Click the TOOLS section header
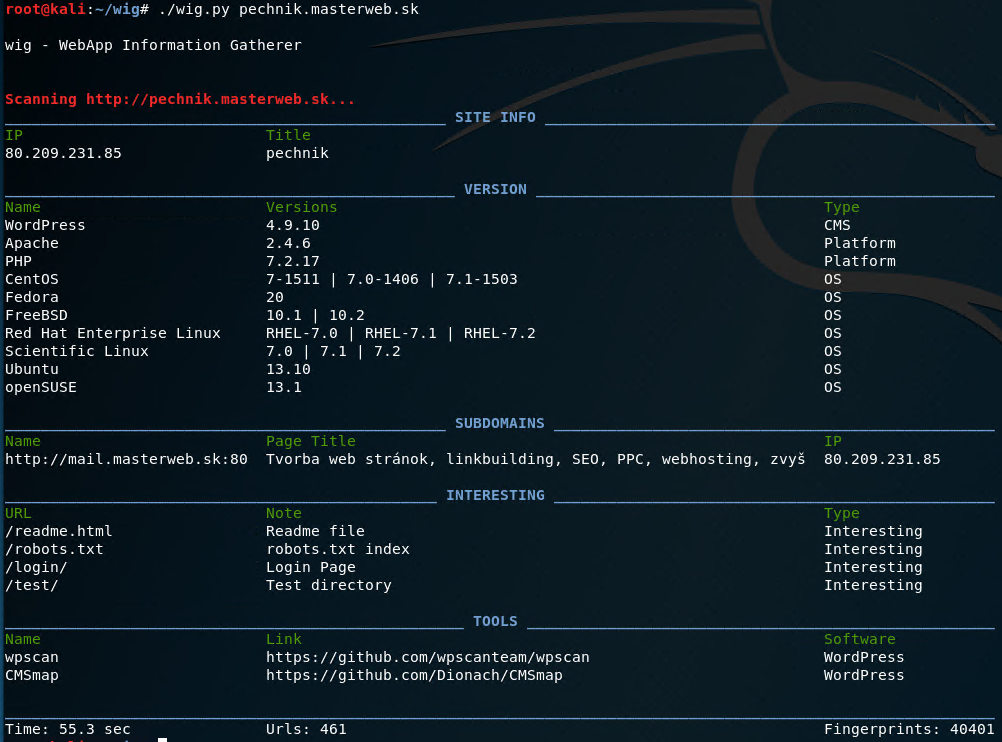Image resolution: width=1002 pixels, height=742 pixels. pyautogui.click(x=495, y=621)
